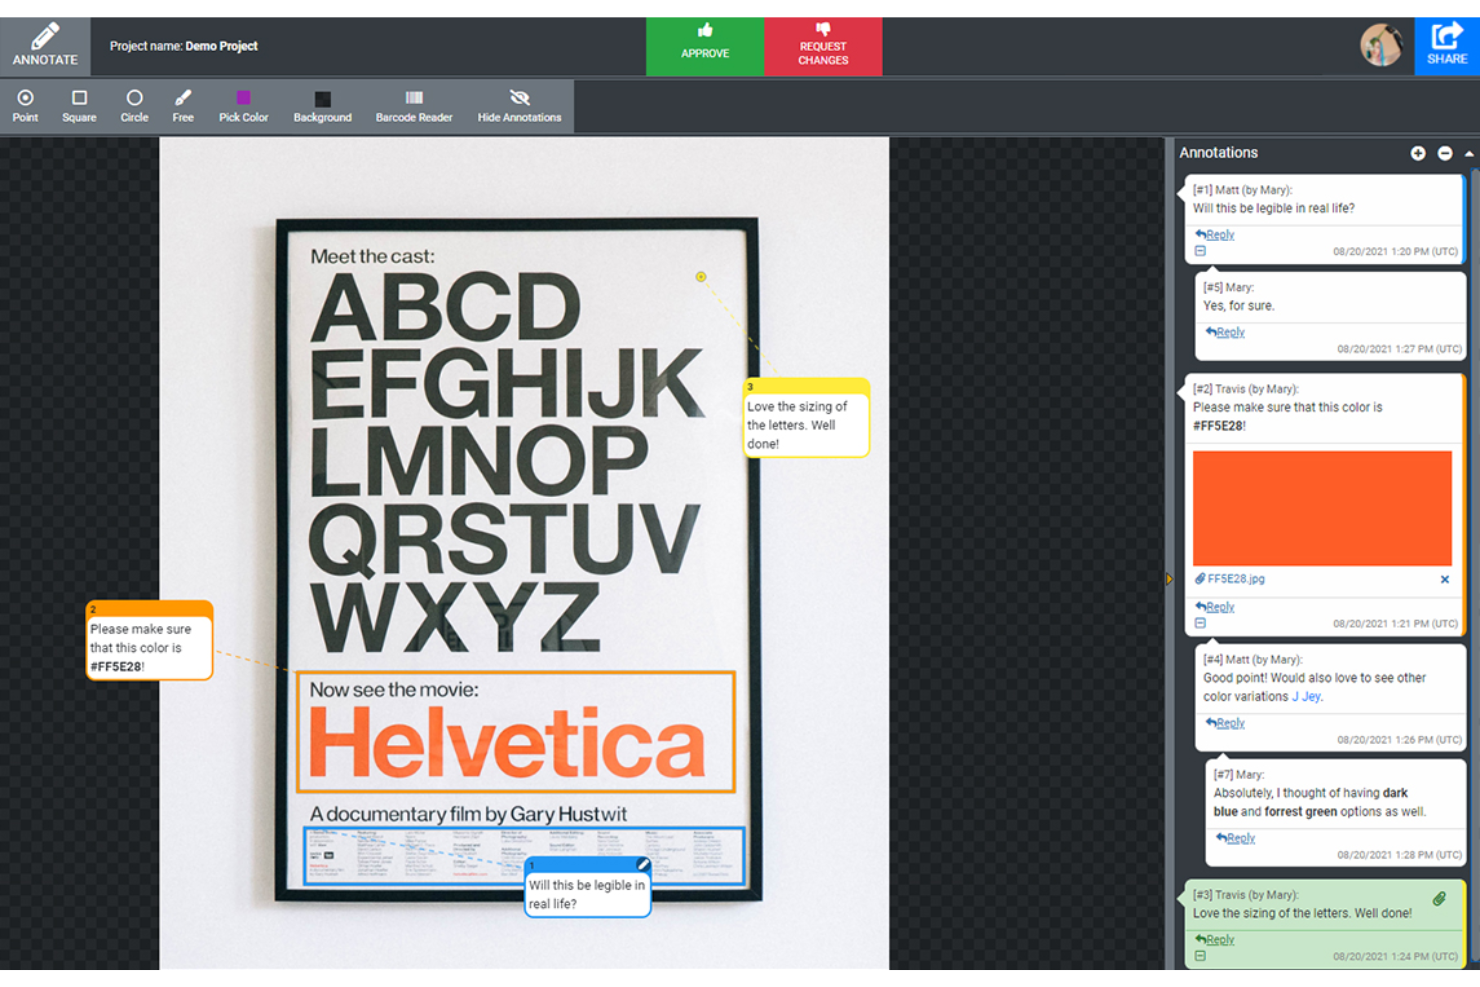1480x987 pixels.
Task: Click the "08/20/2021 1:27 PM (UTC)" timestamp
Action: [1399, 349]
